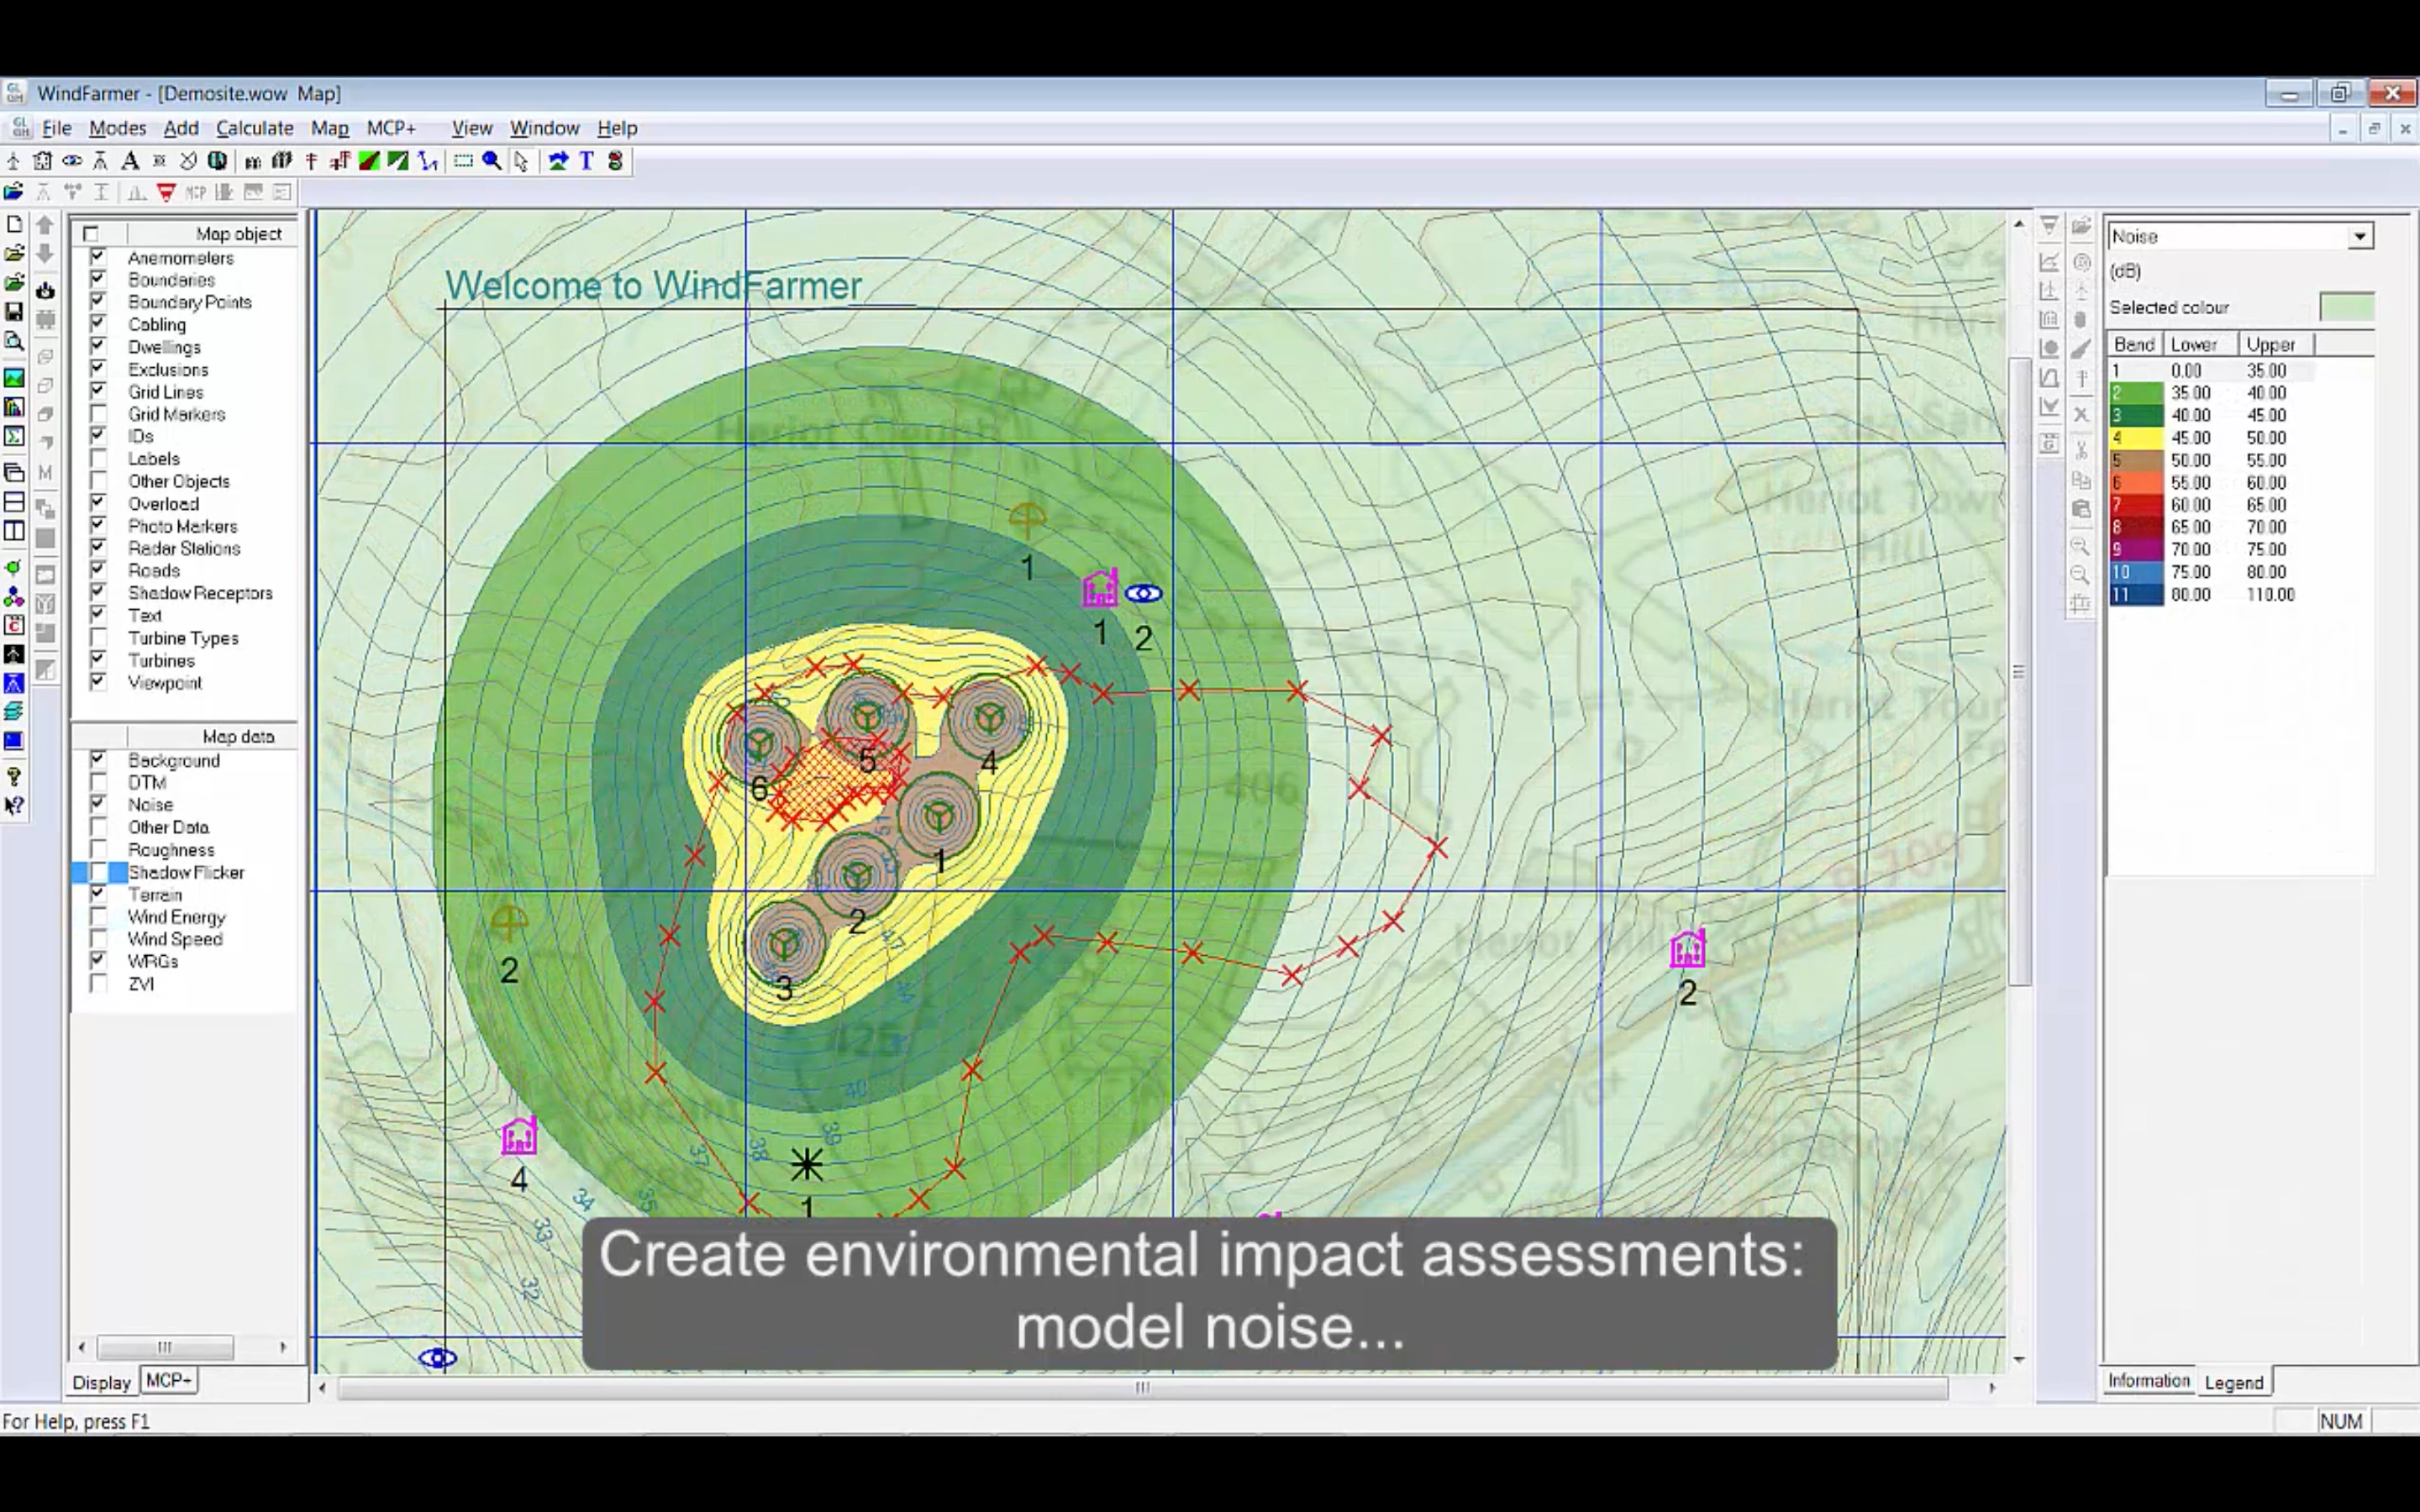Activate the magnifier zoom tool
This screenshot has width=2420, height=1512.
pos(492,161)
